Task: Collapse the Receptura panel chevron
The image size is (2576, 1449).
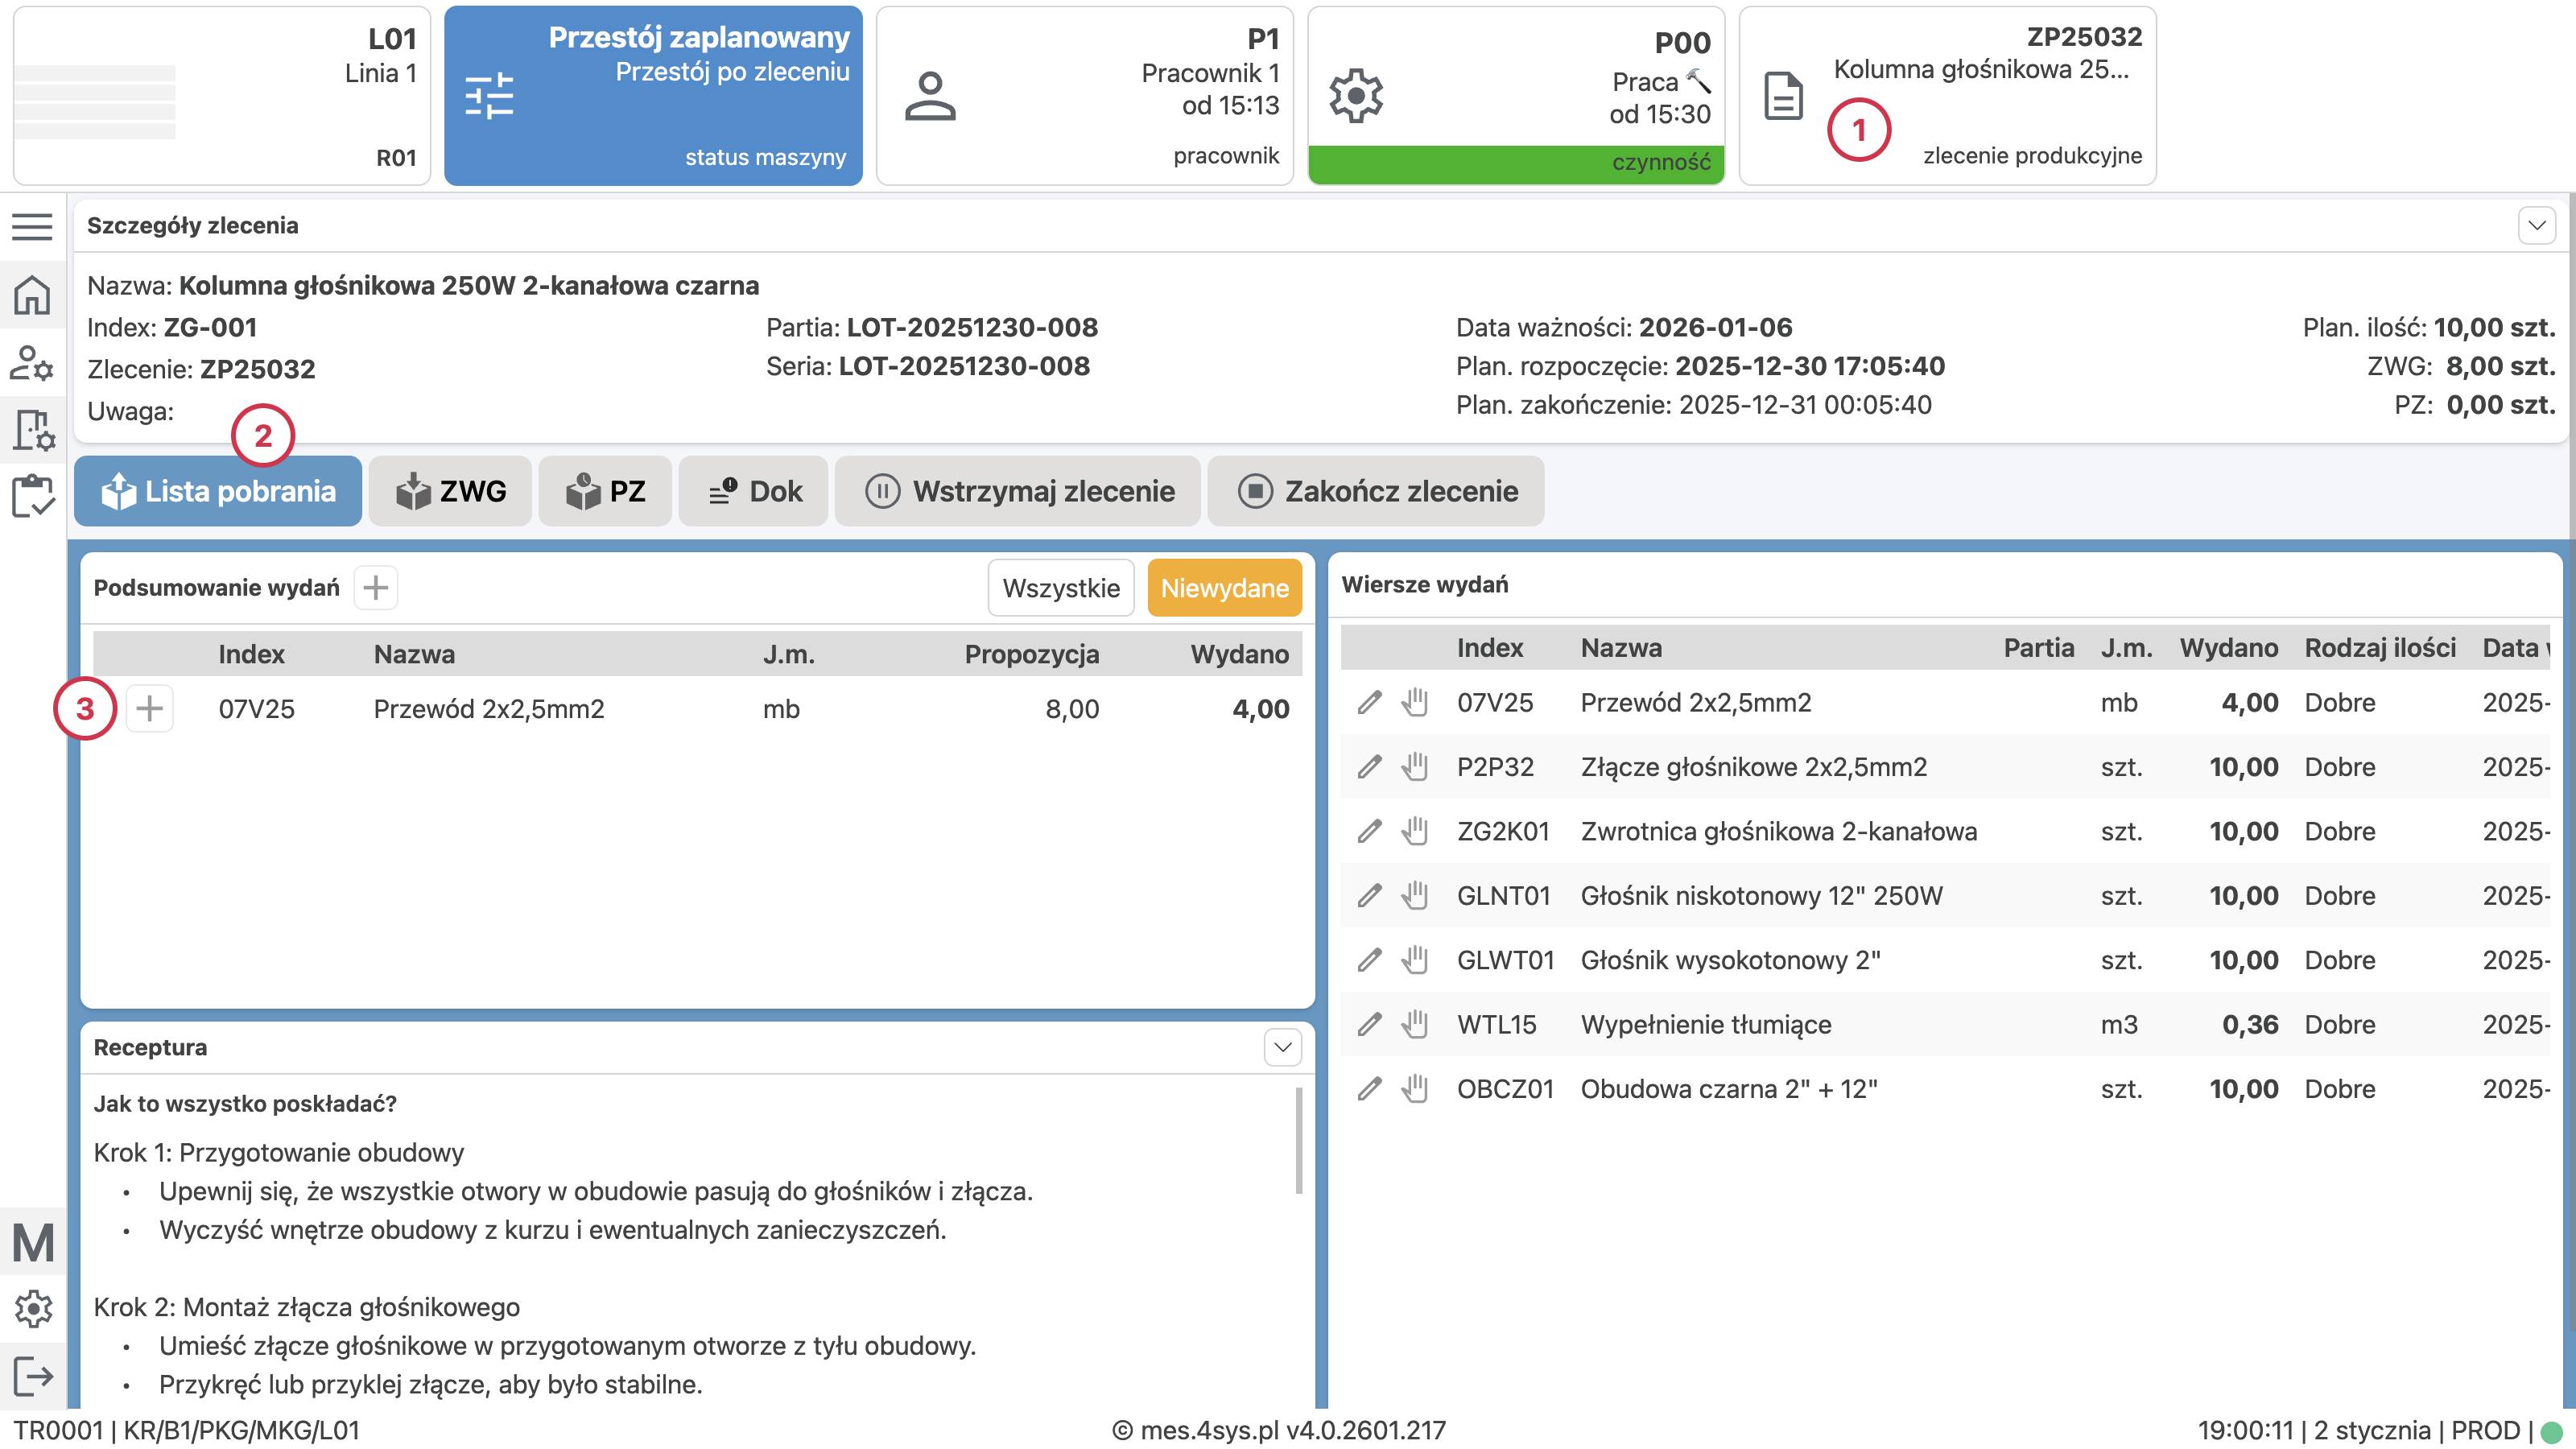Action: coord(1283,1047)
